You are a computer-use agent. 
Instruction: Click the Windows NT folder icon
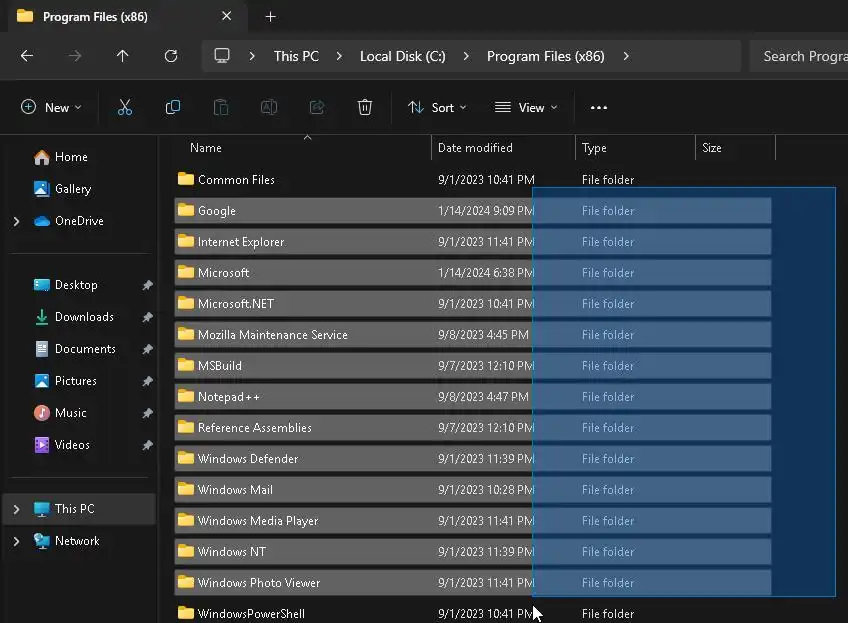coord(186,551)
